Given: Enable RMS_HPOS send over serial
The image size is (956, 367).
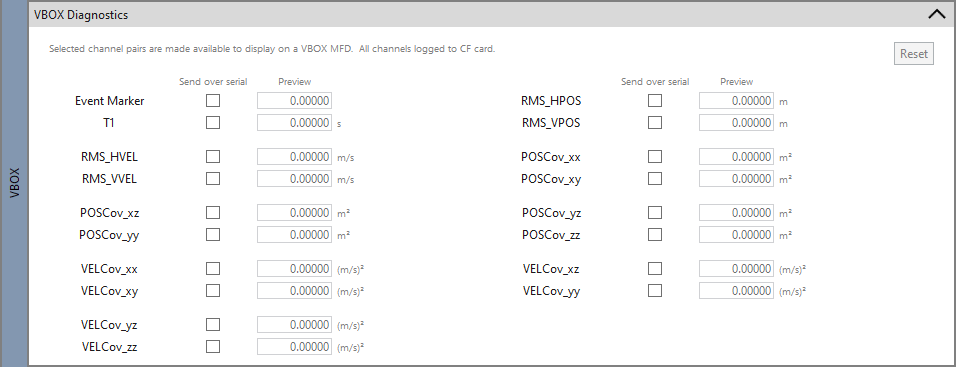Looking at the screenshot, I should tap(655, 101).
